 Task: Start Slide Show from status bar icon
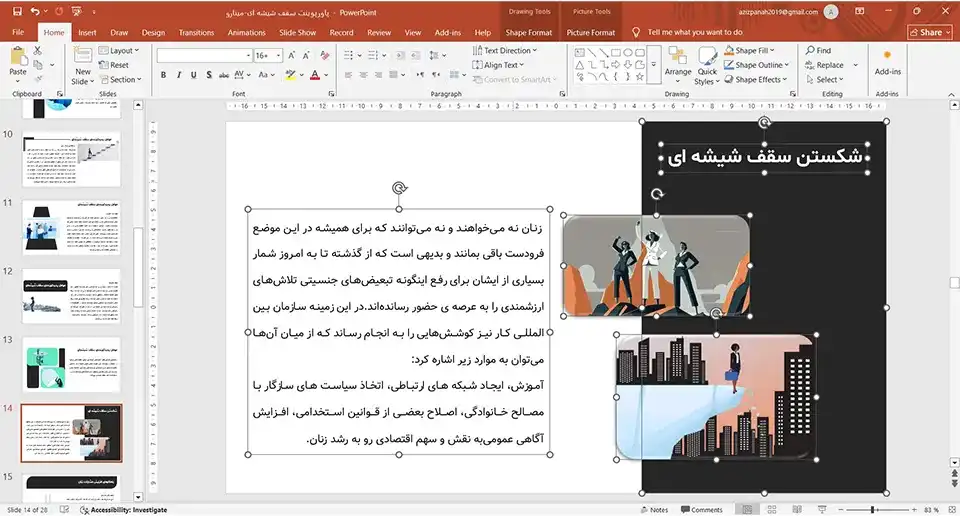(x=822, y=509)
